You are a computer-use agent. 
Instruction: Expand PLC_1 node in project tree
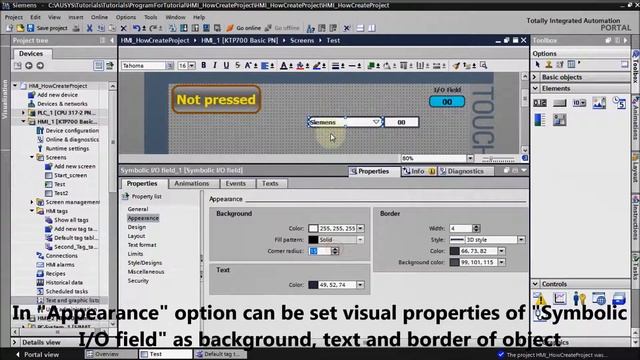23,113
